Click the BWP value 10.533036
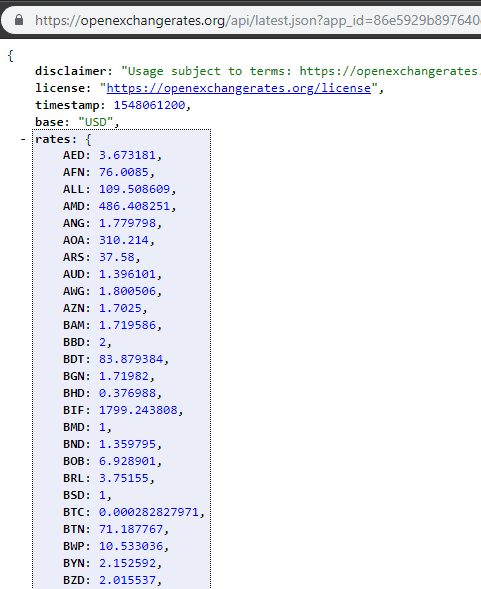 pyautogui.click(x=131, y=546)
